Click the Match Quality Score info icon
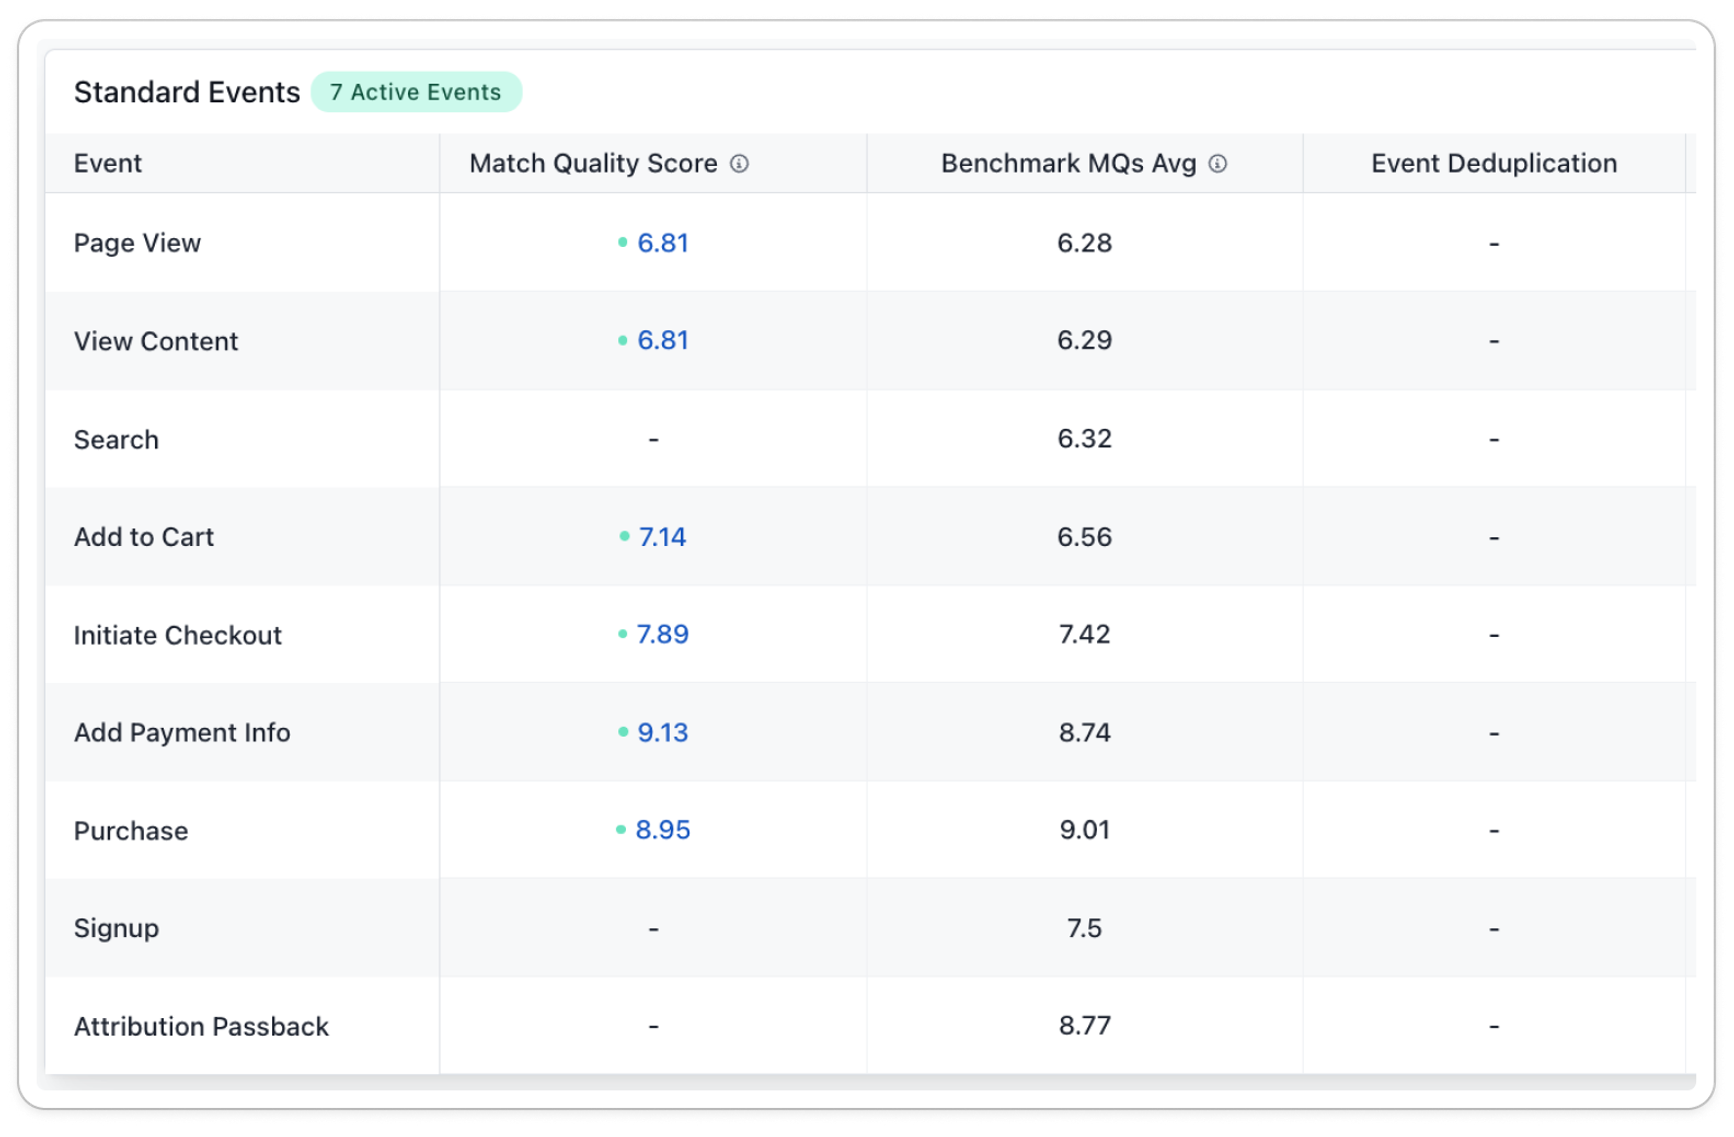Viewport: 1734px width, 1137px height. tap(739, 164)
